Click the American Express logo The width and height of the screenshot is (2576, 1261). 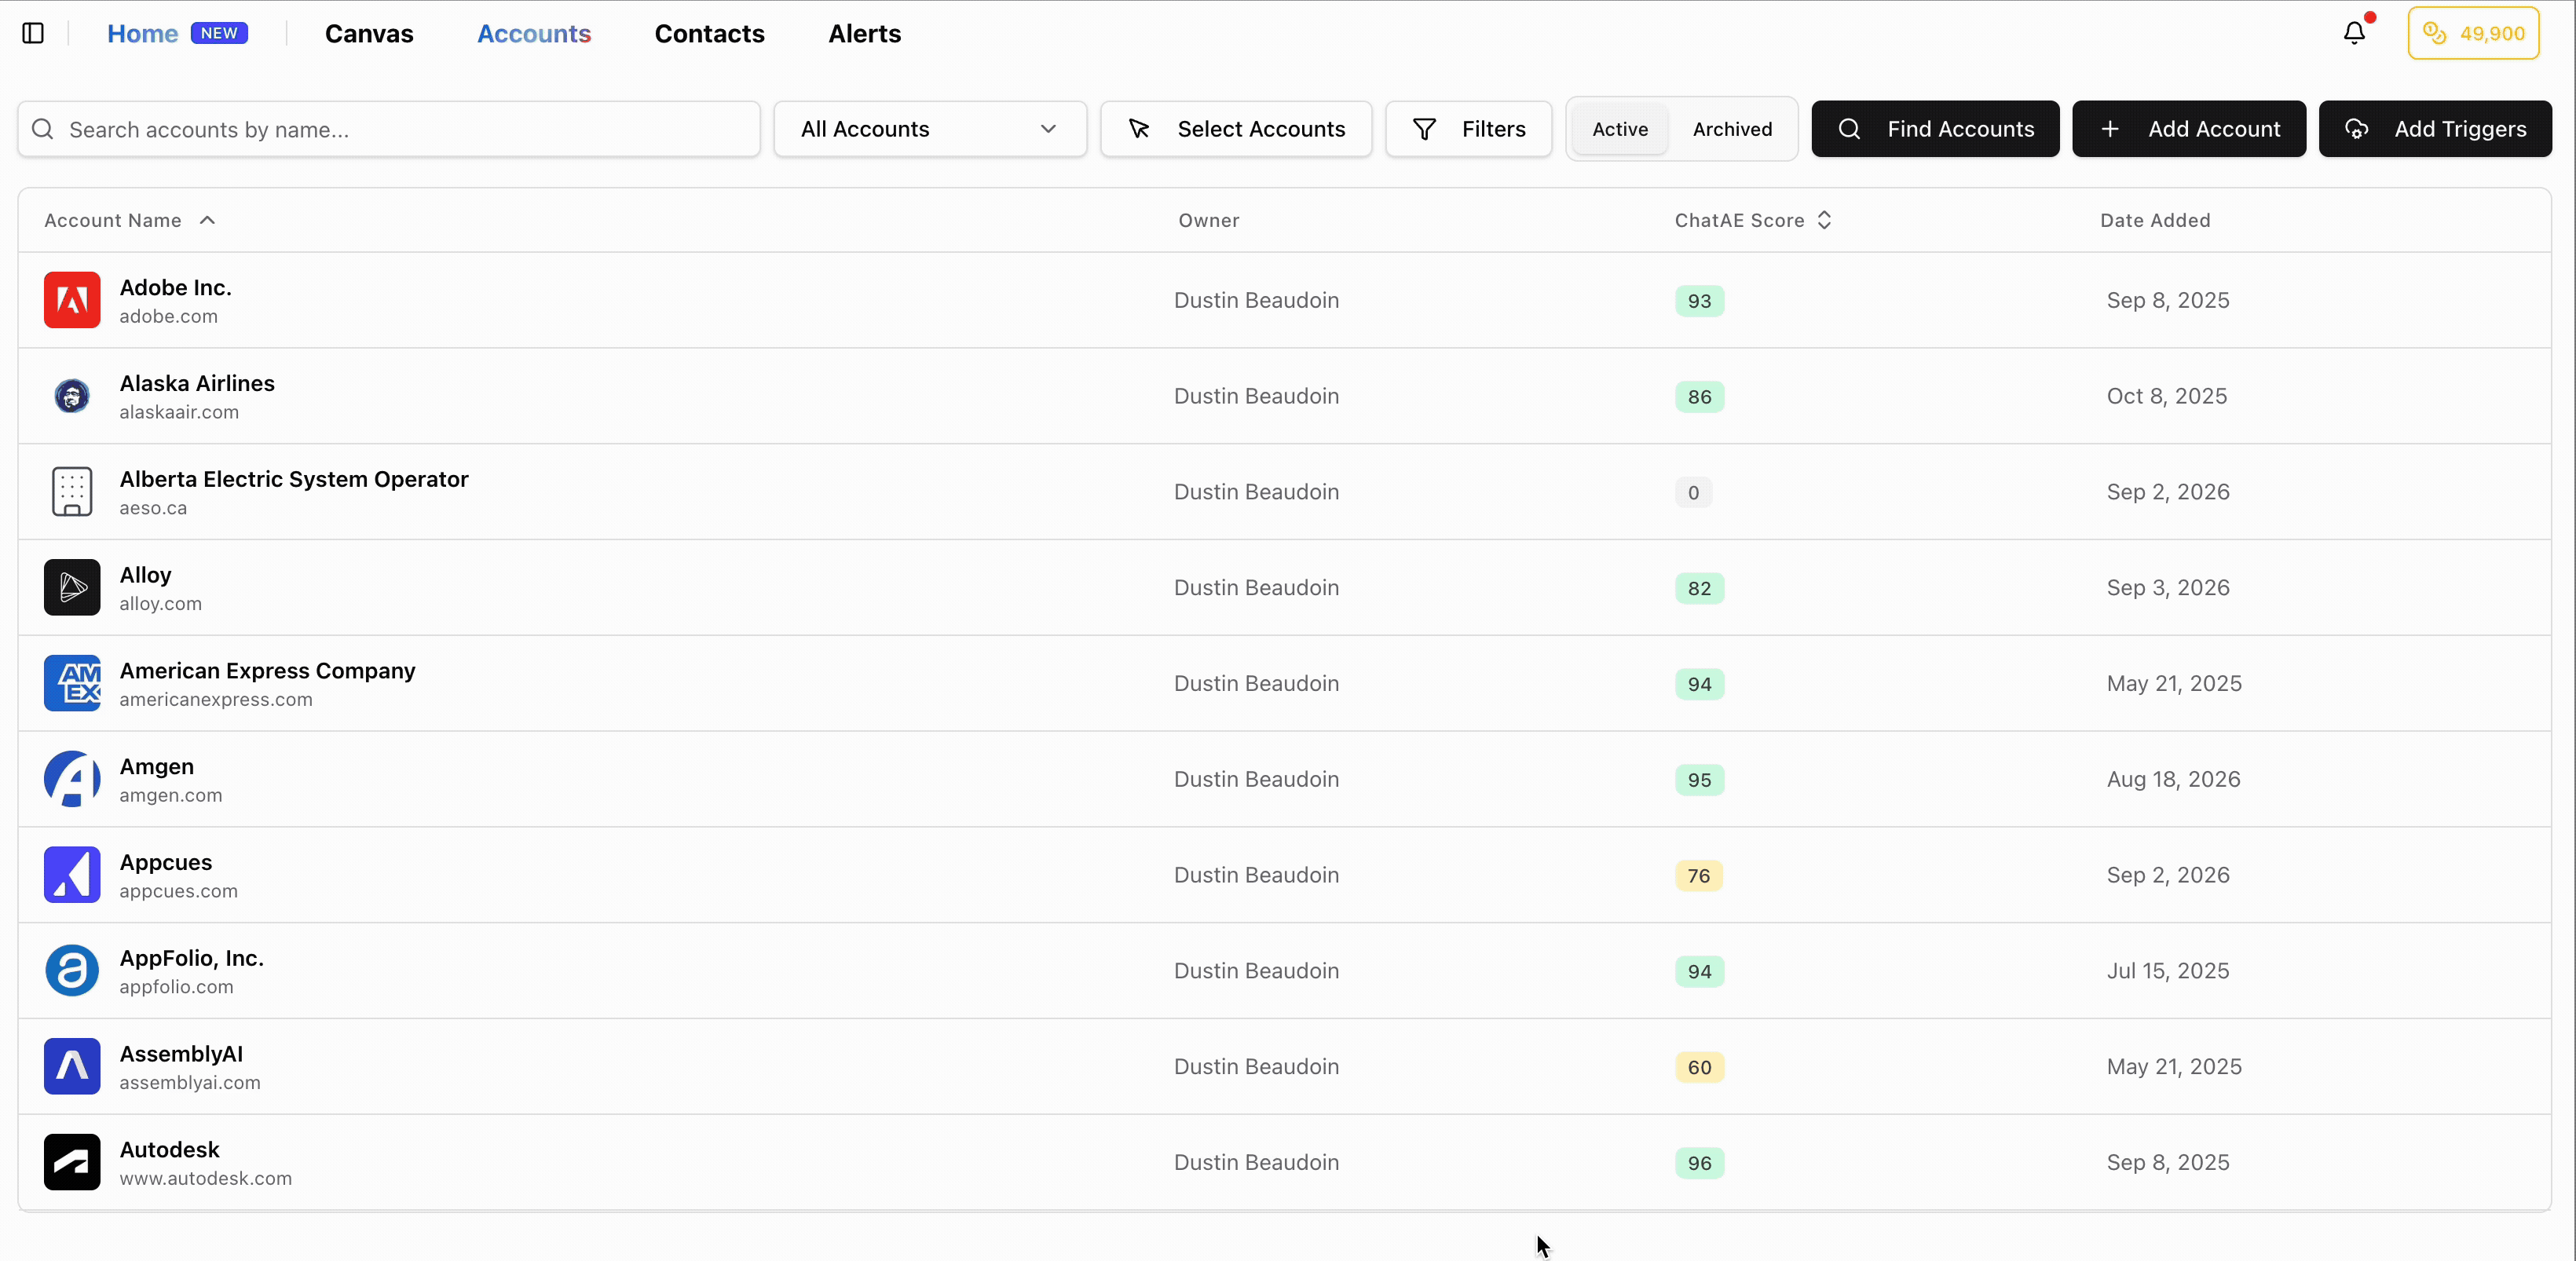point(72,683)
